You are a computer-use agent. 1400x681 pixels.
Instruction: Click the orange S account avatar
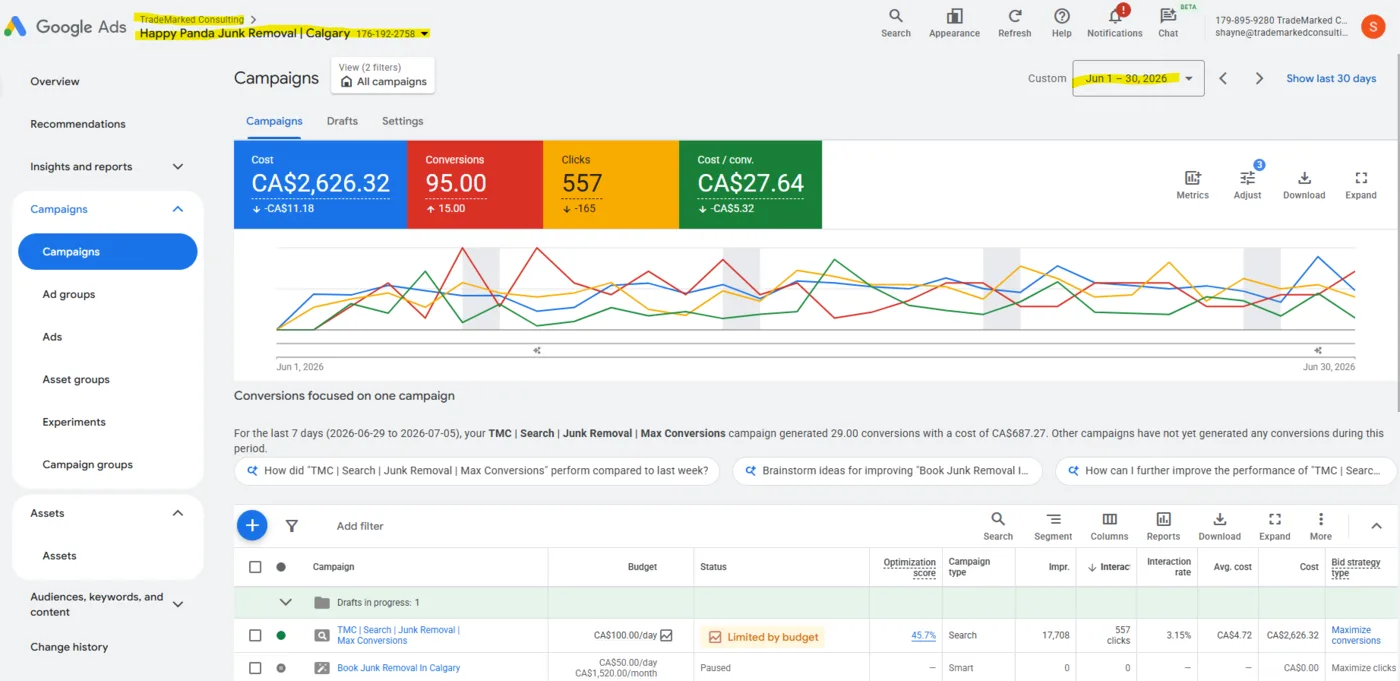pyautogui.click(x=1373, y=26)
